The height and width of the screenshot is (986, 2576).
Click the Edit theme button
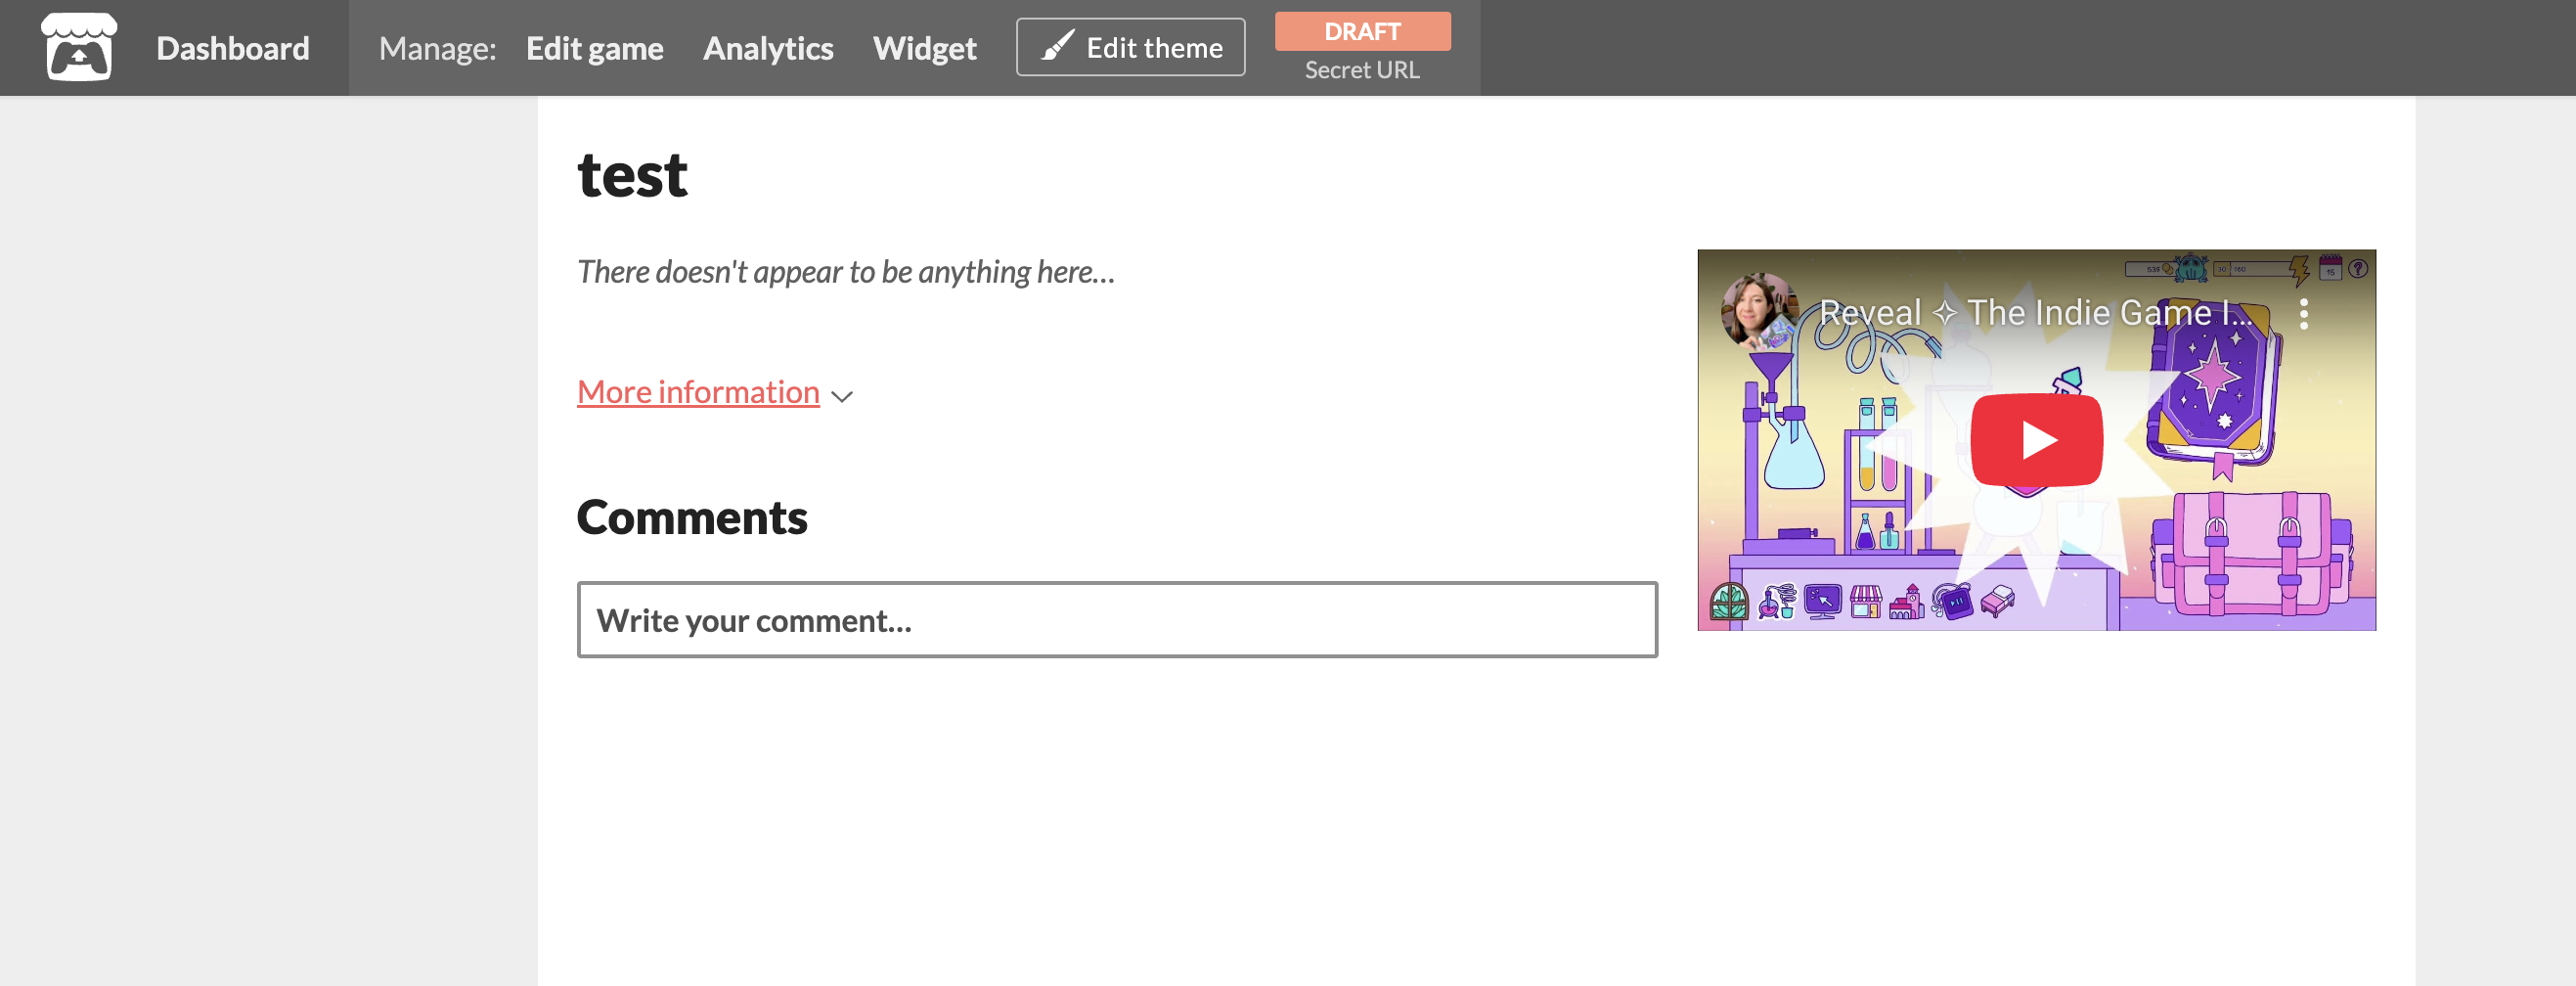pos(1130,47)
